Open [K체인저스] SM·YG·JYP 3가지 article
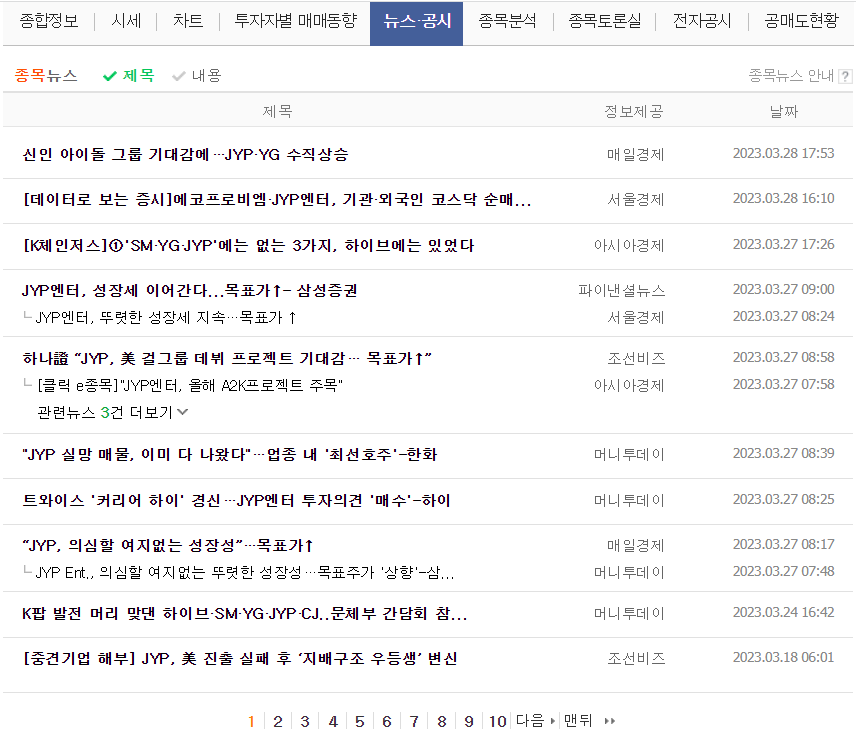This screenshot has width=856, height=735. pyautogui.click(x=248, y=246)
